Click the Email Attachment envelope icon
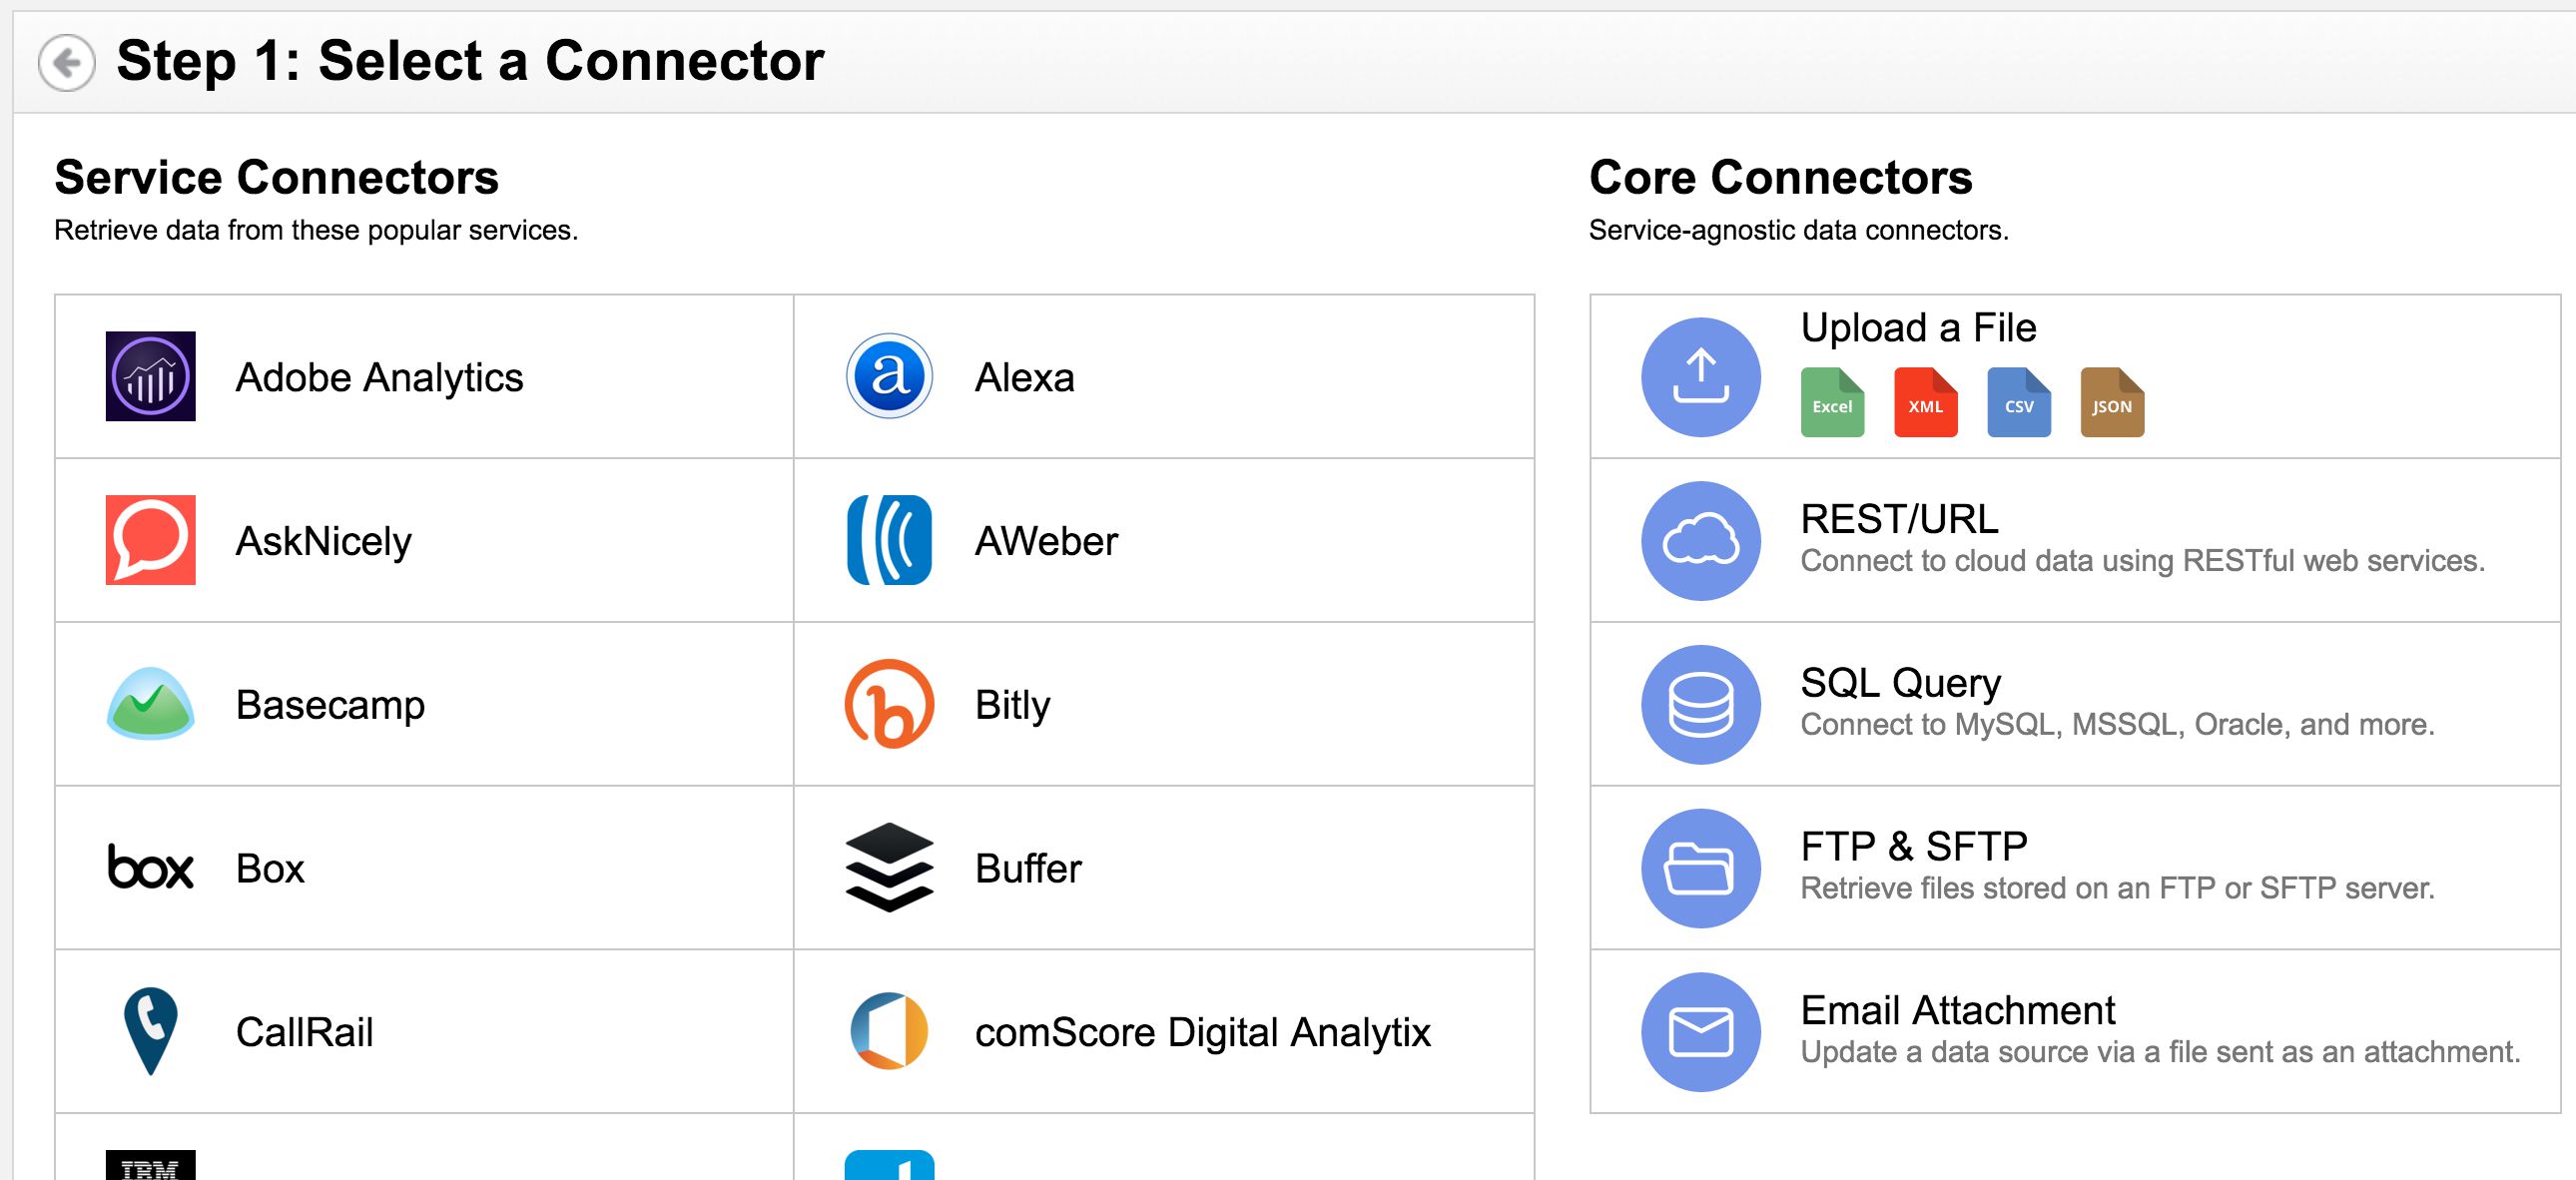Viewport: 2576px width, 1180px height. pyautogui.click(x=1701, y=1032)
